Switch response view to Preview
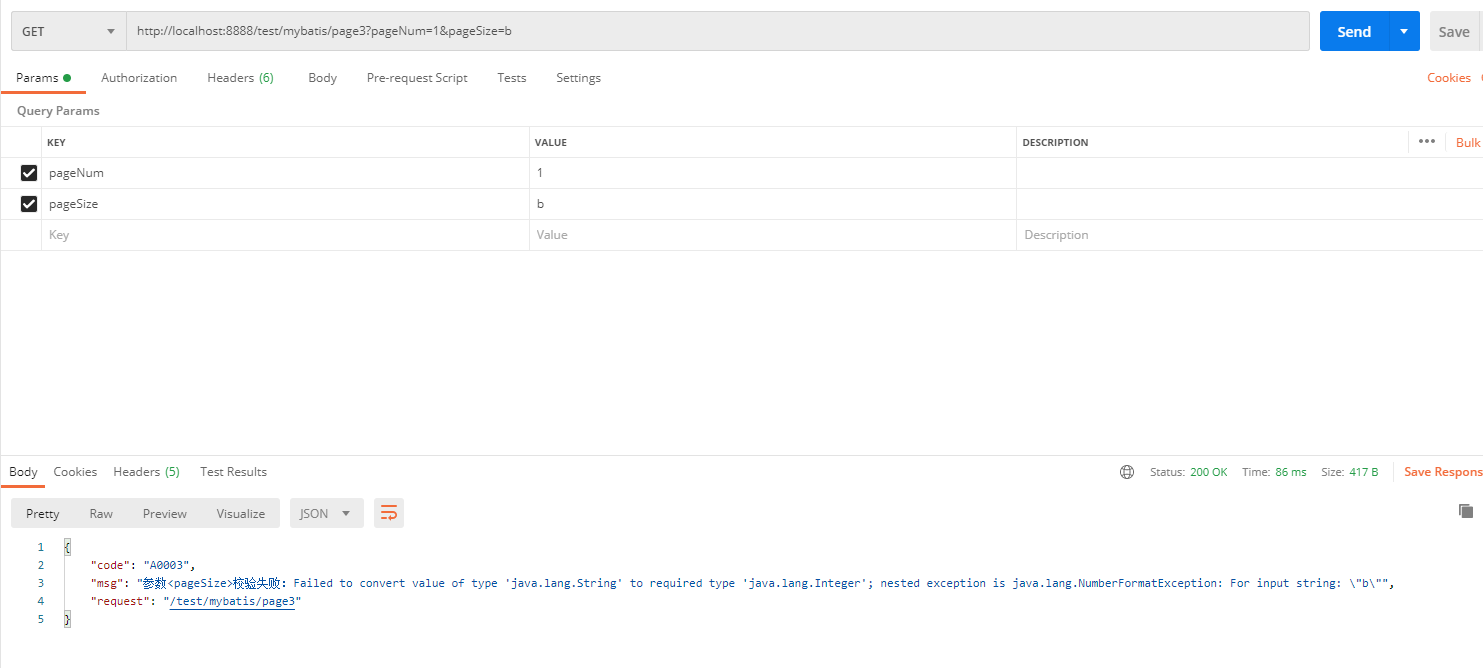The image size is (1483, 668). (x=165, y=514)
